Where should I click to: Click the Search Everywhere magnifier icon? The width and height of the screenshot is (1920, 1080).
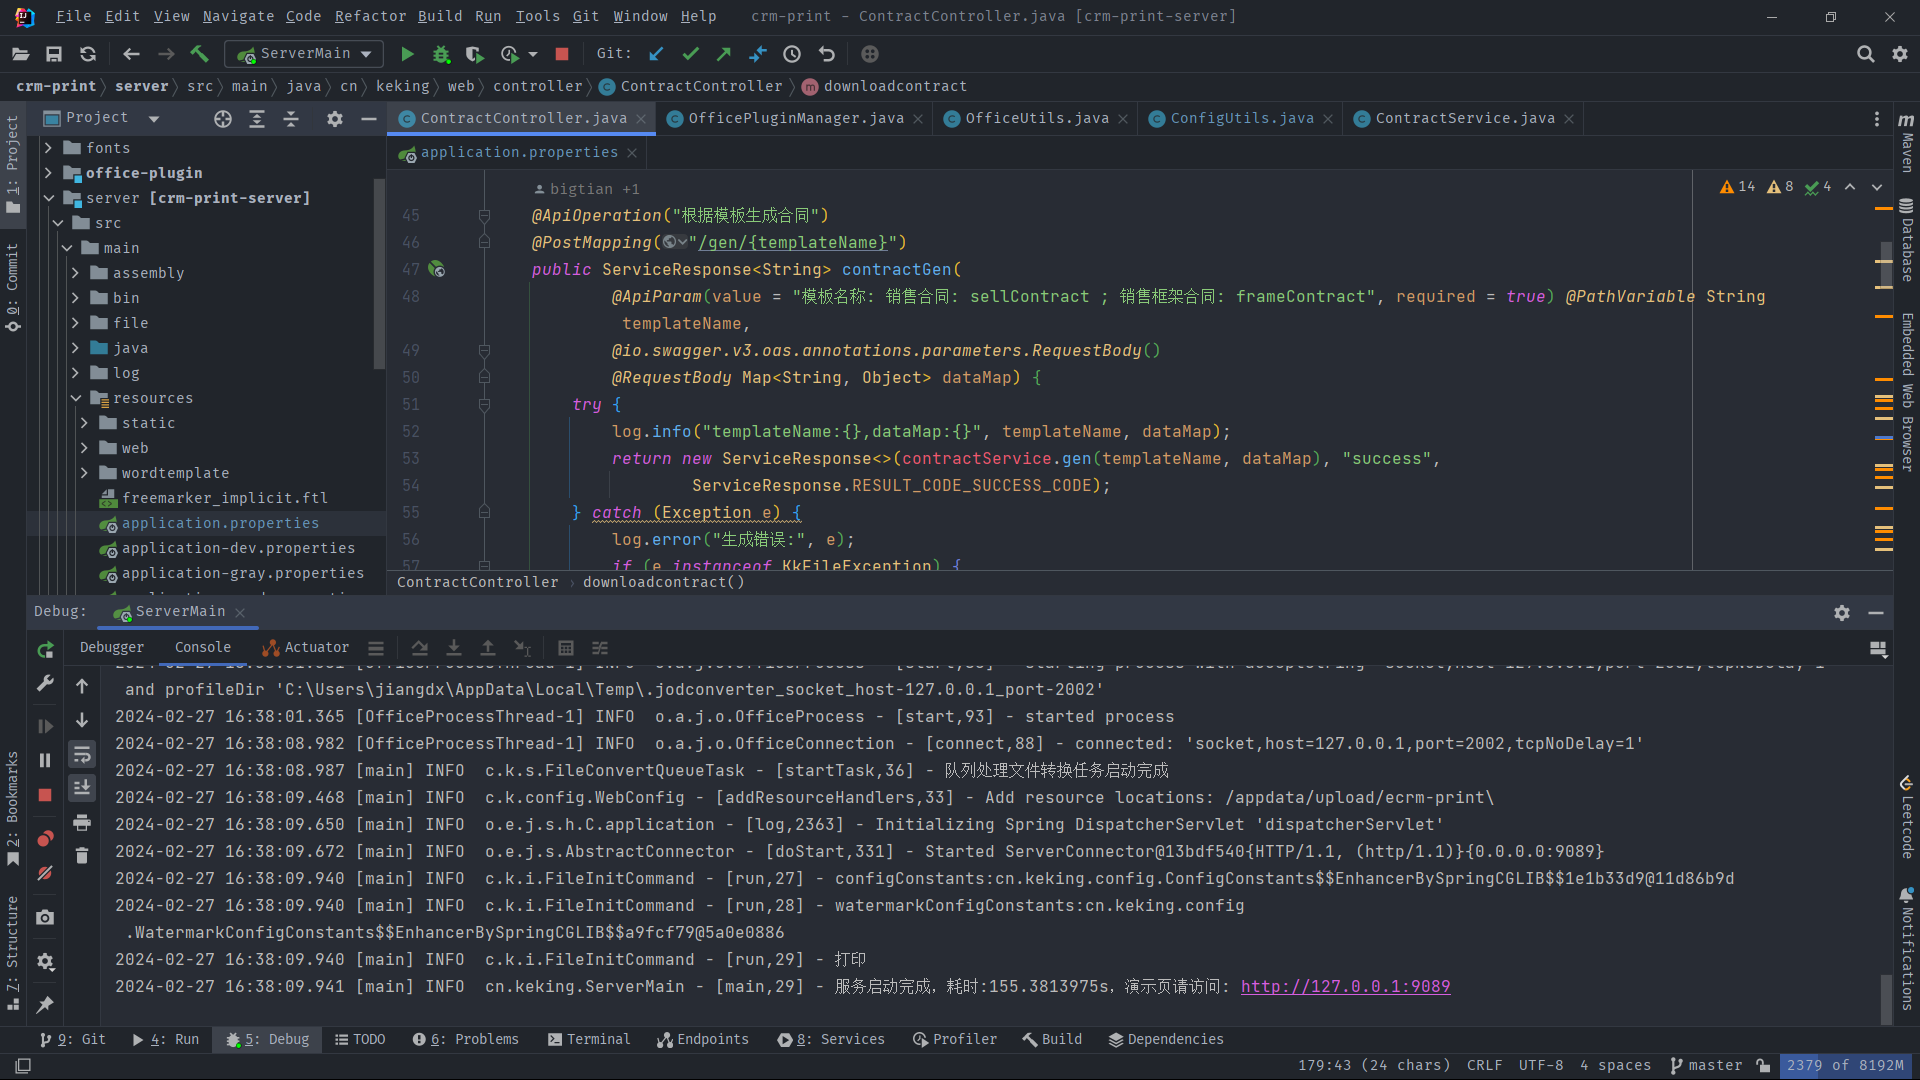click(x=1865, y=54)
